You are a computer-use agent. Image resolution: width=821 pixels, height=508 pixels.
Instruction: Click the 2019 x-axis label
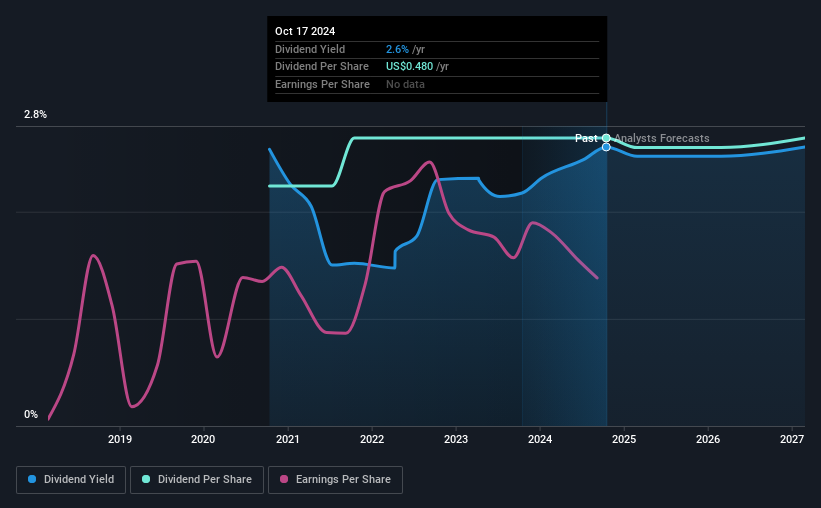(120, 439)
